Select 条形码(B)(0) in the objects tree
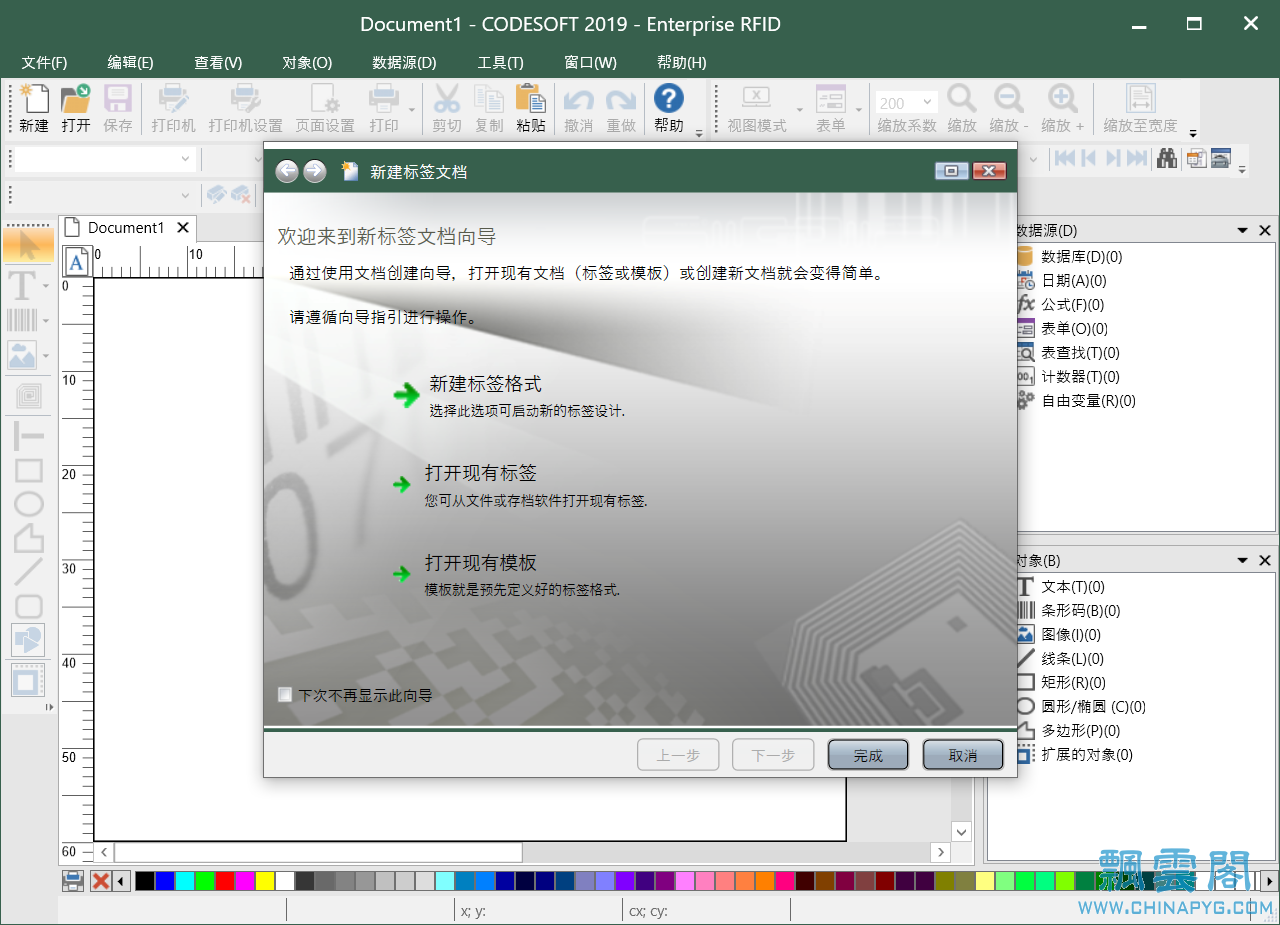 [1081, 611]
